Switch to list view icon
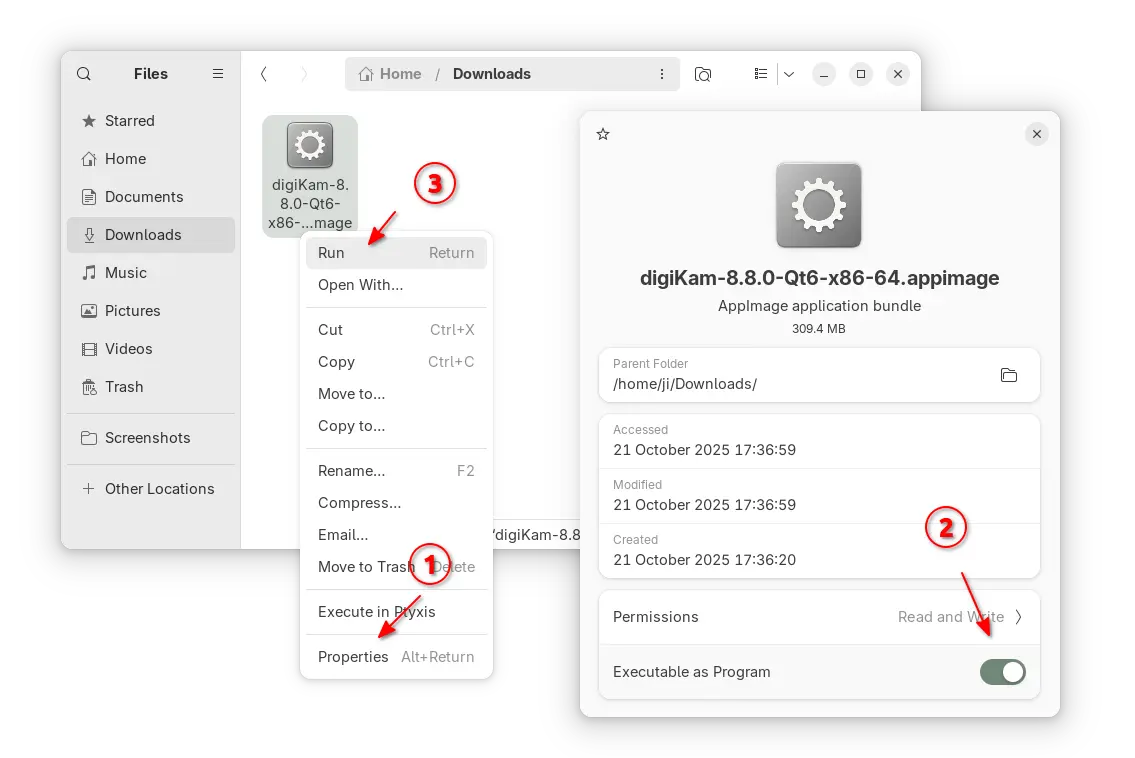1135x758 pixels. (x=761, y=74)
